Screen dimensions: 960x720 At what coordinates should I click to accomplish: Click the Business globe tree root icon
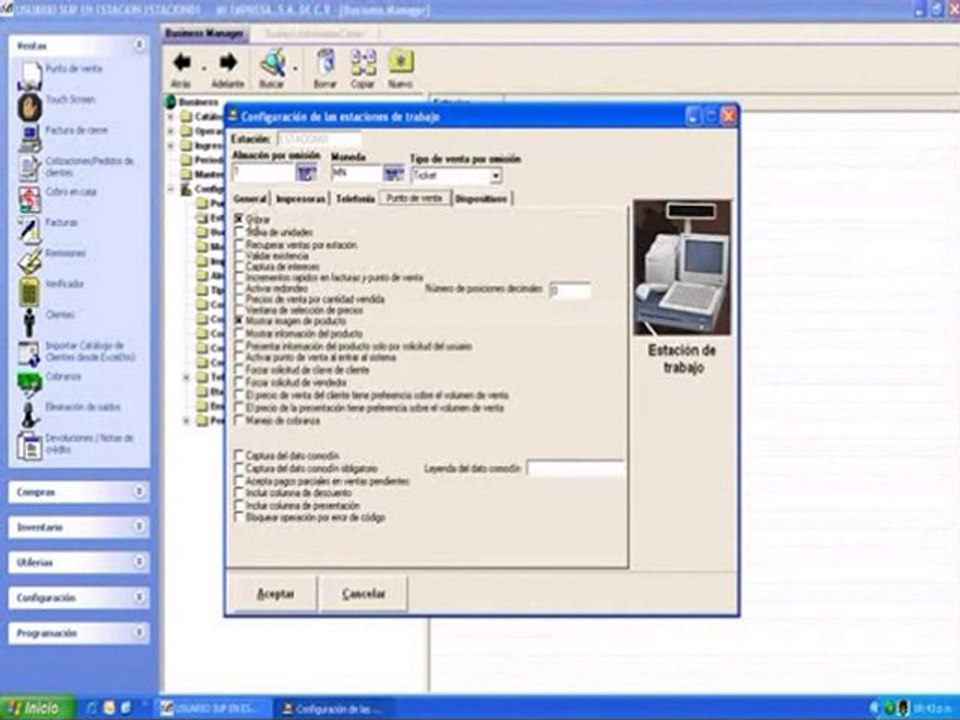tap(171, 102)
